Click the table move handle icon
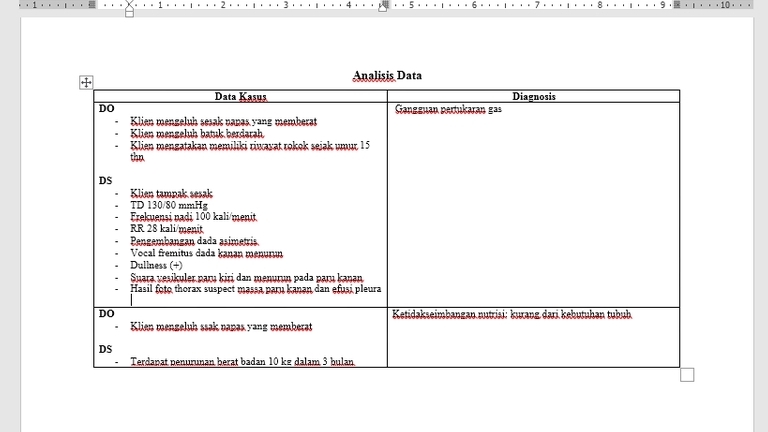This screenshot has height=432, width=768. (x=86, y=82)
